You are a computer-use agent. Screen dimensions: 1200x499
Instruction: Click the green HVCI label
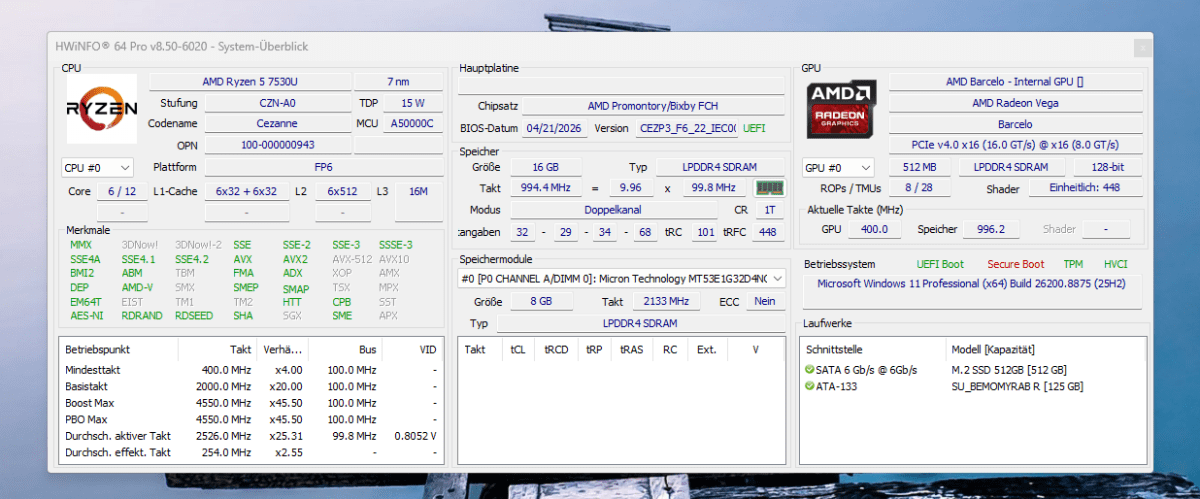[1116, 265]
